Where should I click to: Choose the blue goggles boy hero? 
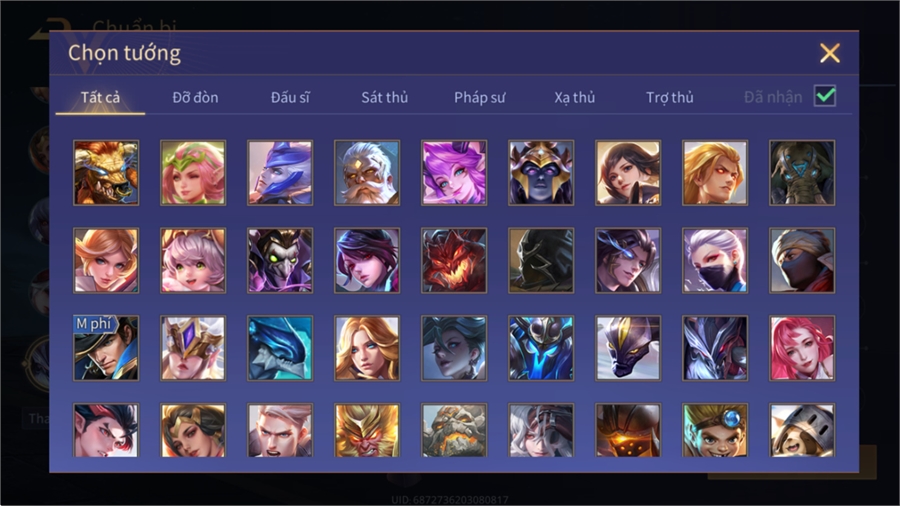click(715, 430)
